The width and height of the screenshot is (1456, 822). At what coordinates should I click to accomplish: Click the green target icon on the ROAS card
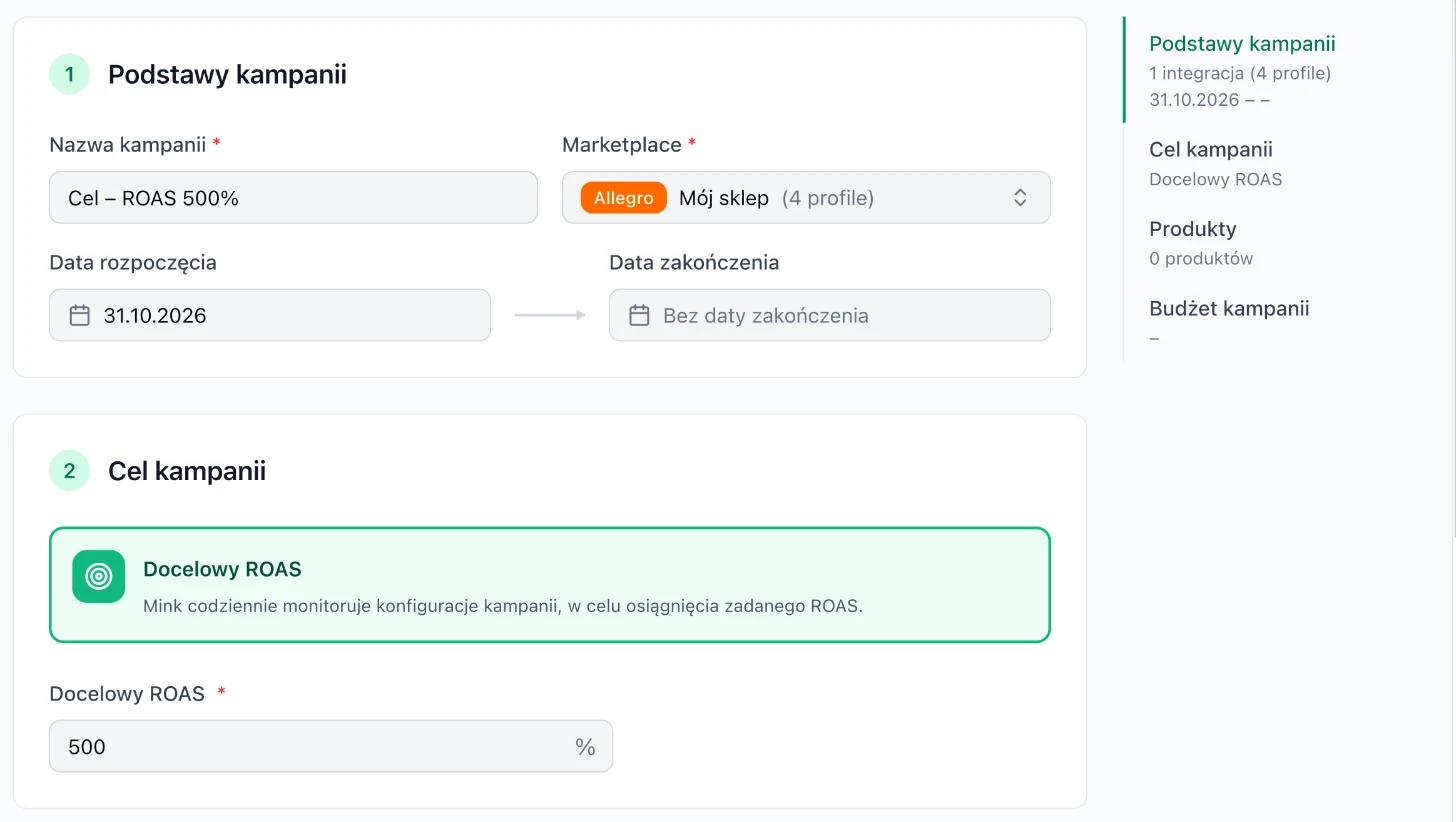[99, 577]
